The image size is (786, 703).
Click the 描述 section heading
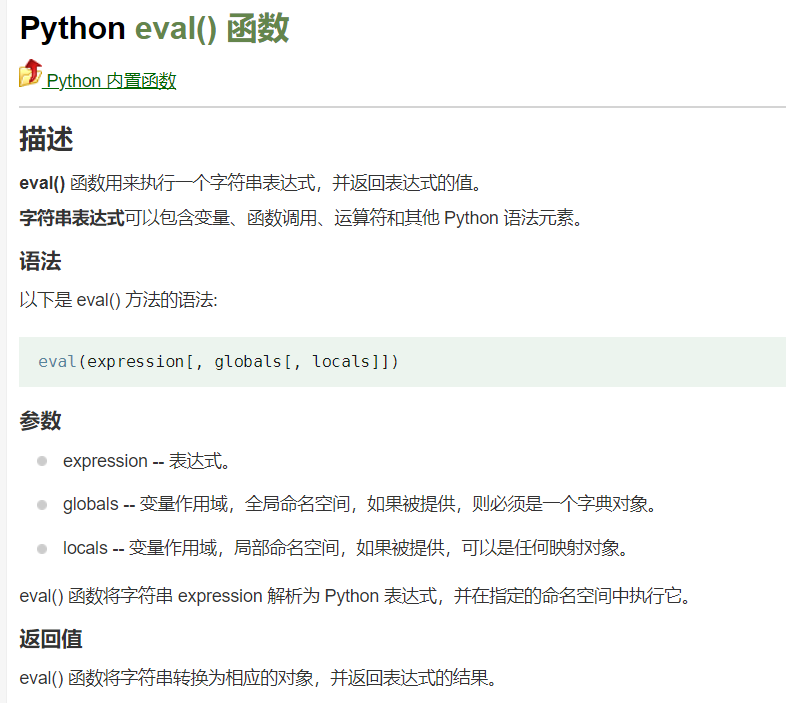[x=46, y=140]
